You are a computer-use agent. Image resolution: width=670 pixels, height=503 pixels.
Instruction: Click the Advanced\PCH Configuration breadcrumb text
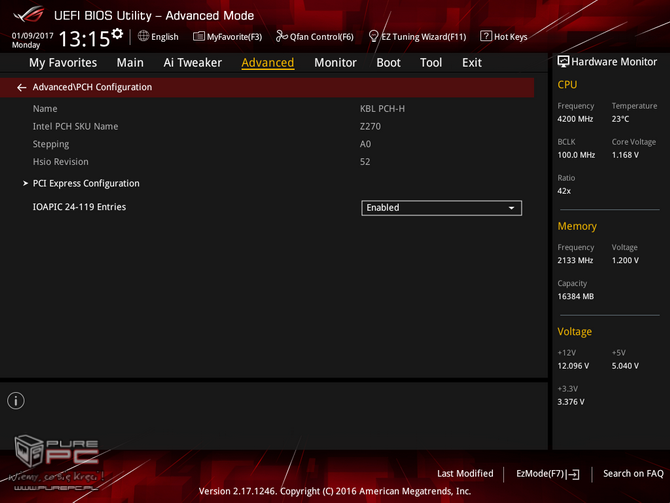pyautogui.click(x=92, y=87)
